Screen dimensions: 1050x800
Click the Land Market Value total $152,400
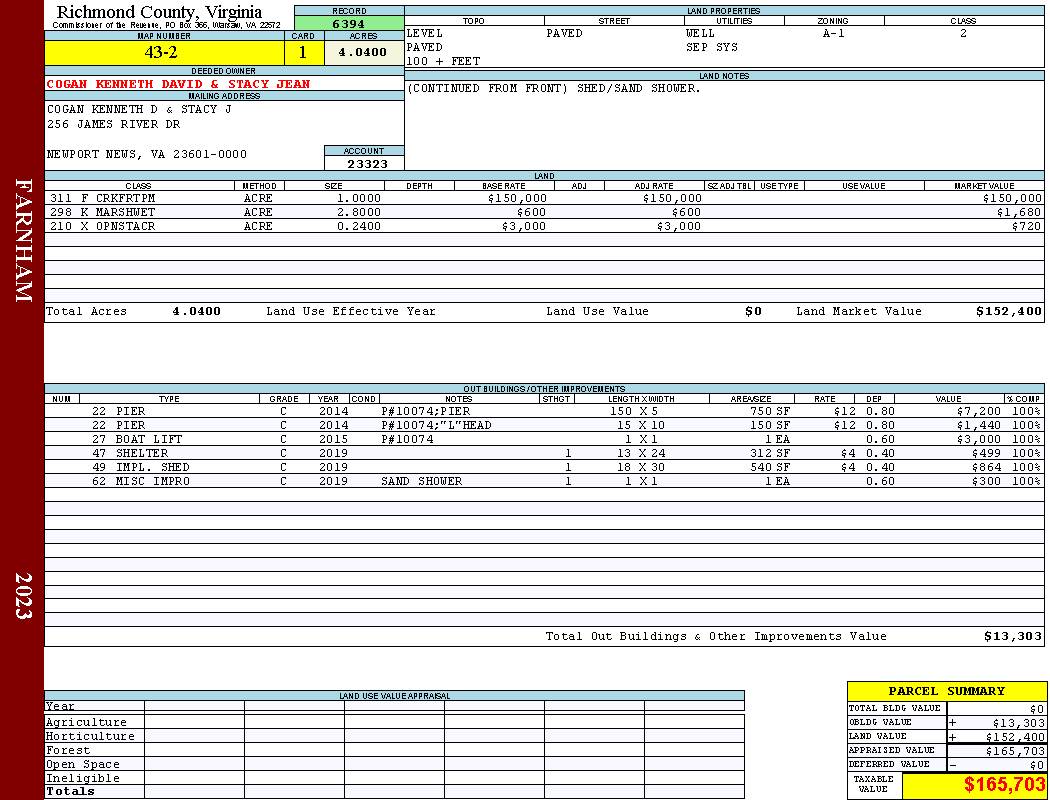1008,311
